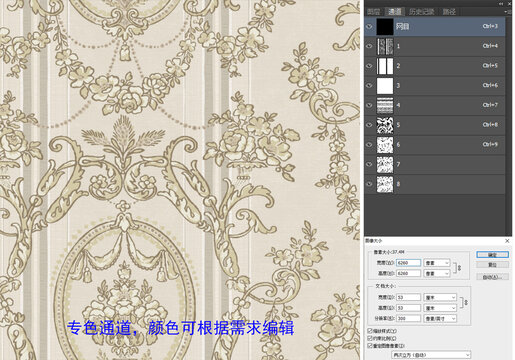This screenshot has height=360, width=515.
Task: Select channel 7 thumbnail
Action: [385, 164]
